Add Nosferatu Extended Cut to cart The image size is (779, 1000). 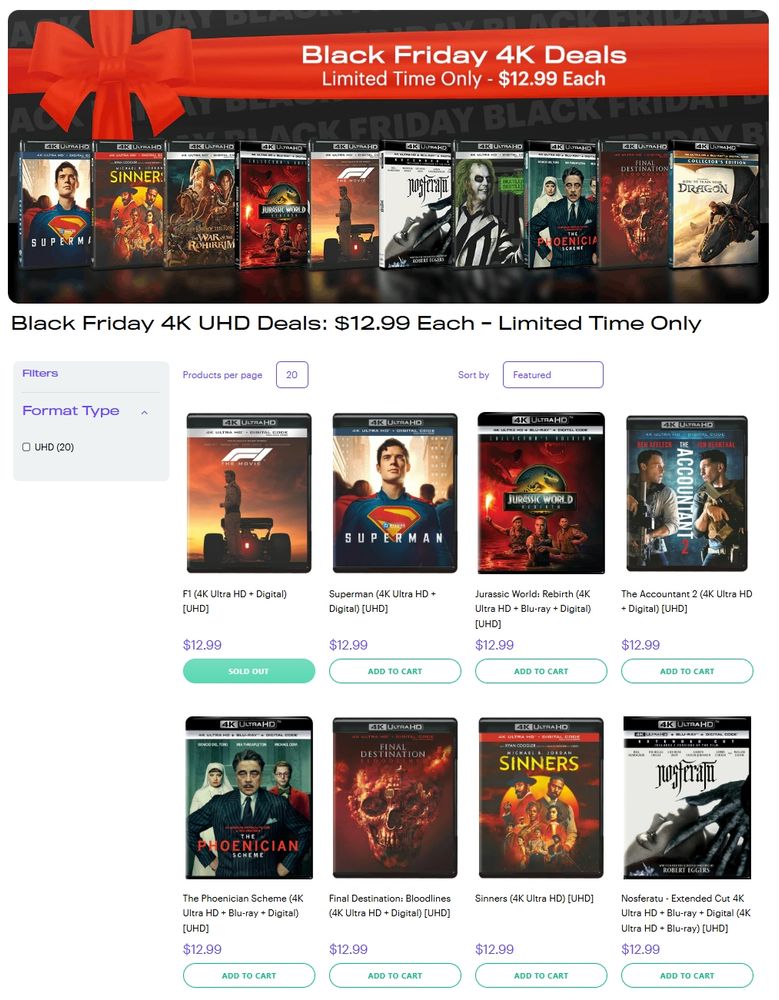(x=687, y=976)
